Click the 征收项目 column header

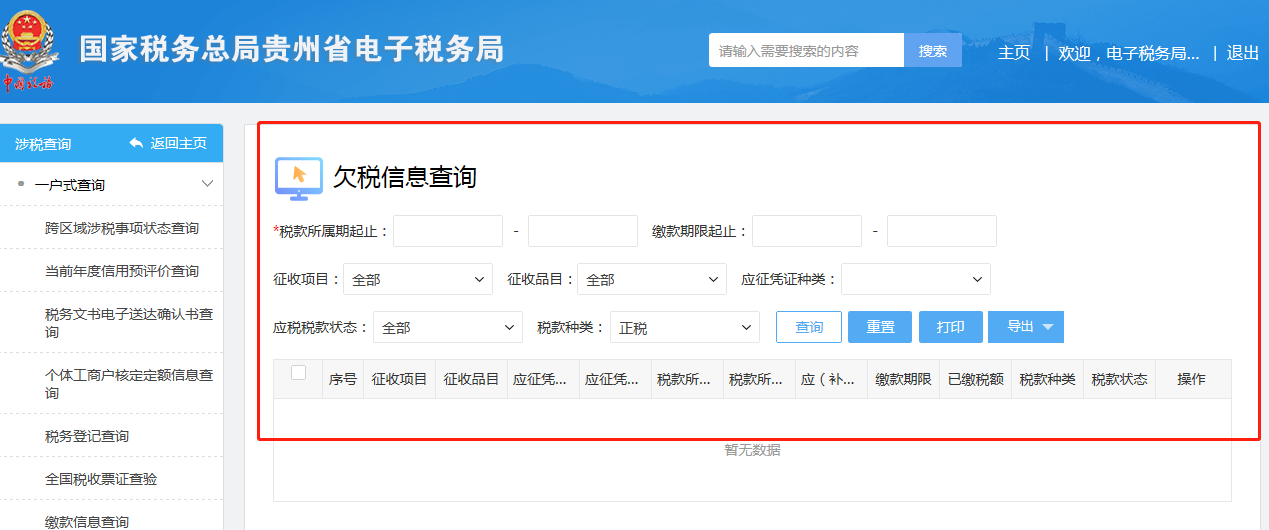tap(400, 380)
